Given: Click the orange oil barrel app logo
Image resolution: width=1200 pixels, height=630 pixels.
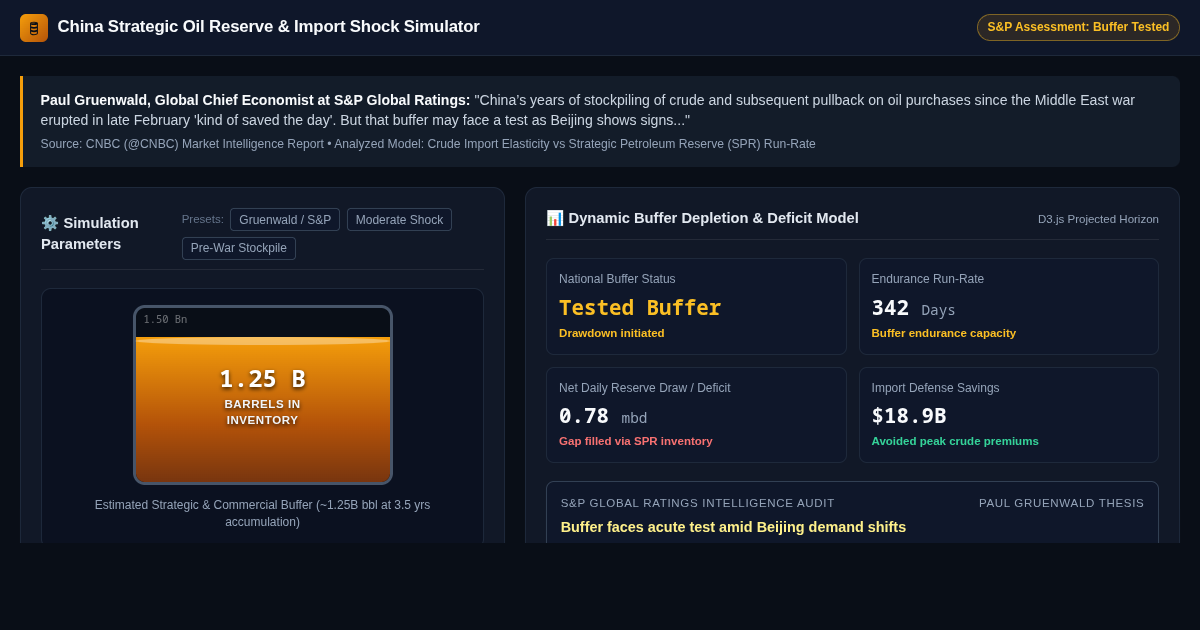Looking at the screenshot, I should point(34,28).
